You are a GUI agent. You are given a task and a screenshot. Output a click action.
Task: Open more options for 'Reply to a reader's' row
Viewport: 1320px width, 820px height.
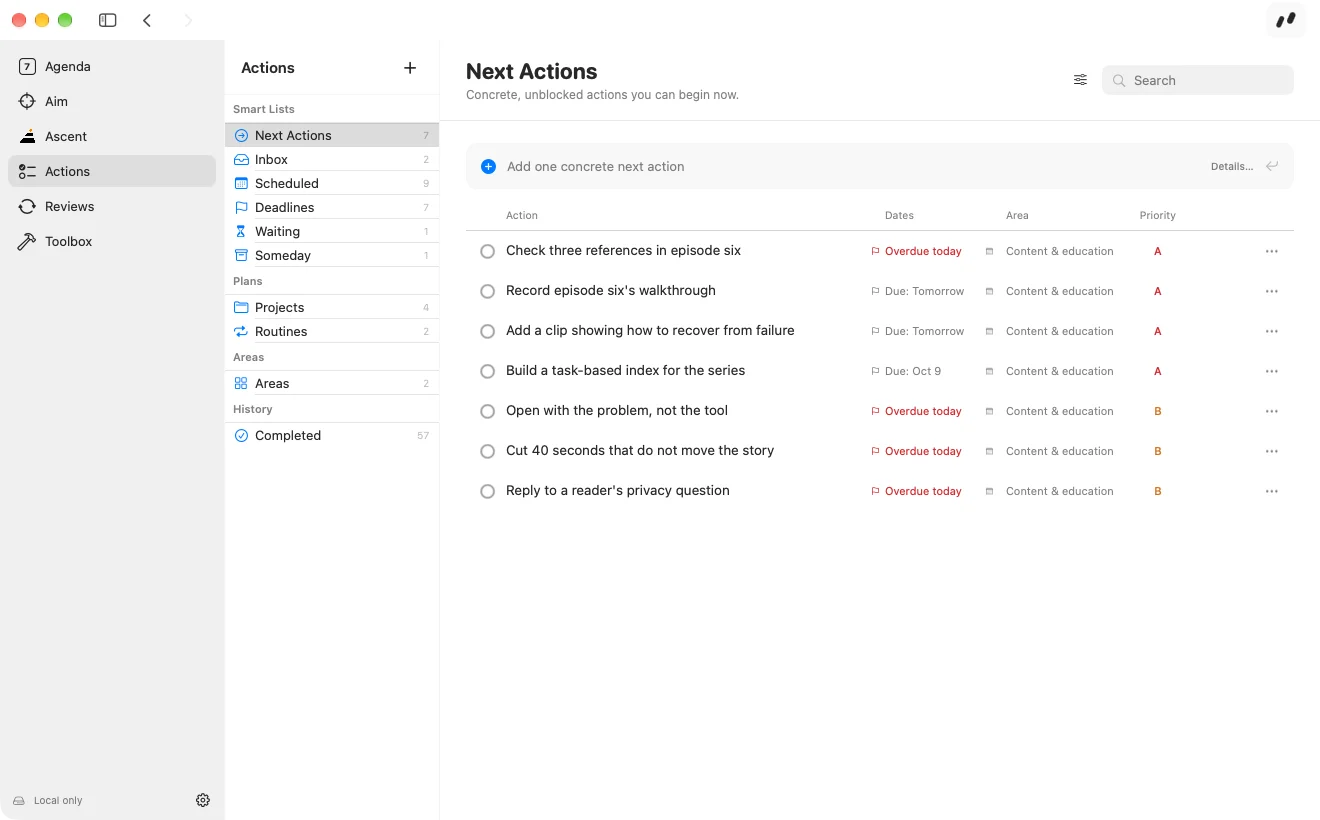tap(1271, 491)
